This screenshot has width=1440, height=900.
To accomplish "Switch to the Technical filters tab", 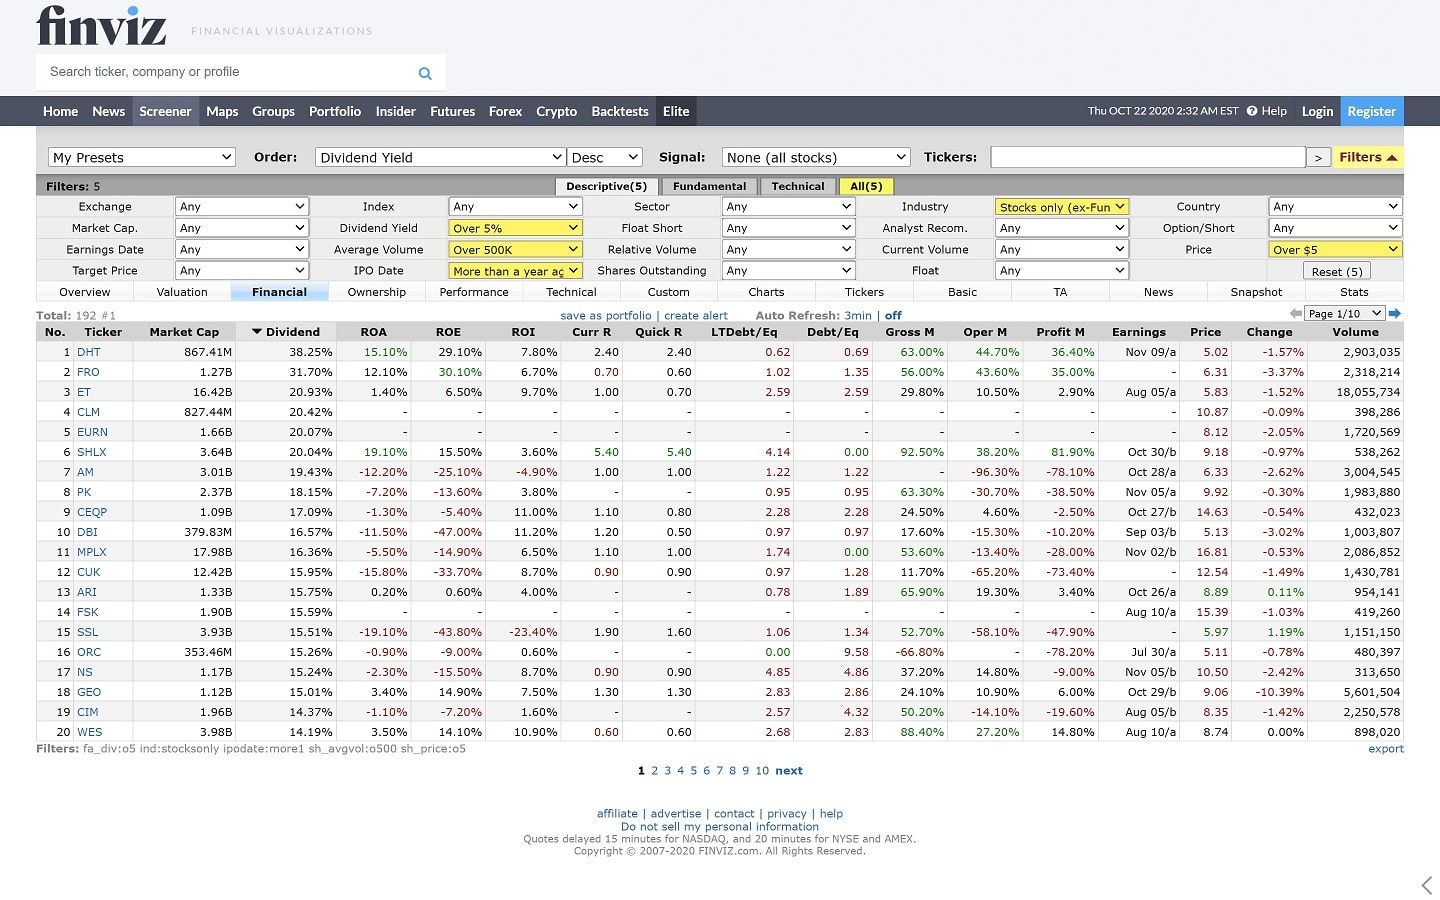I will click(798, 186).
